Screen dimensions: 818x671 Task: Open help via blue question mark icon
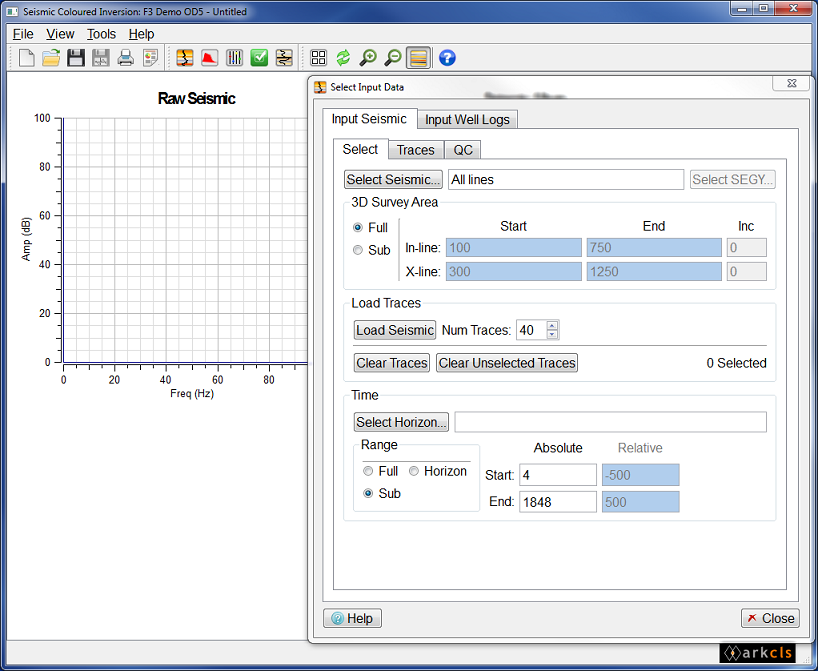click(x=447, y=57)
